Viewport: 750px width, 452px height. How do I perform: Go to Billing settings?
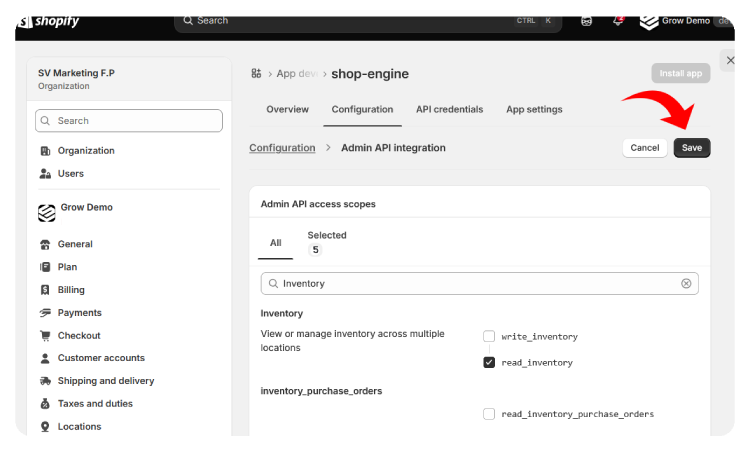pyautogui.click(x=71, y=290)
